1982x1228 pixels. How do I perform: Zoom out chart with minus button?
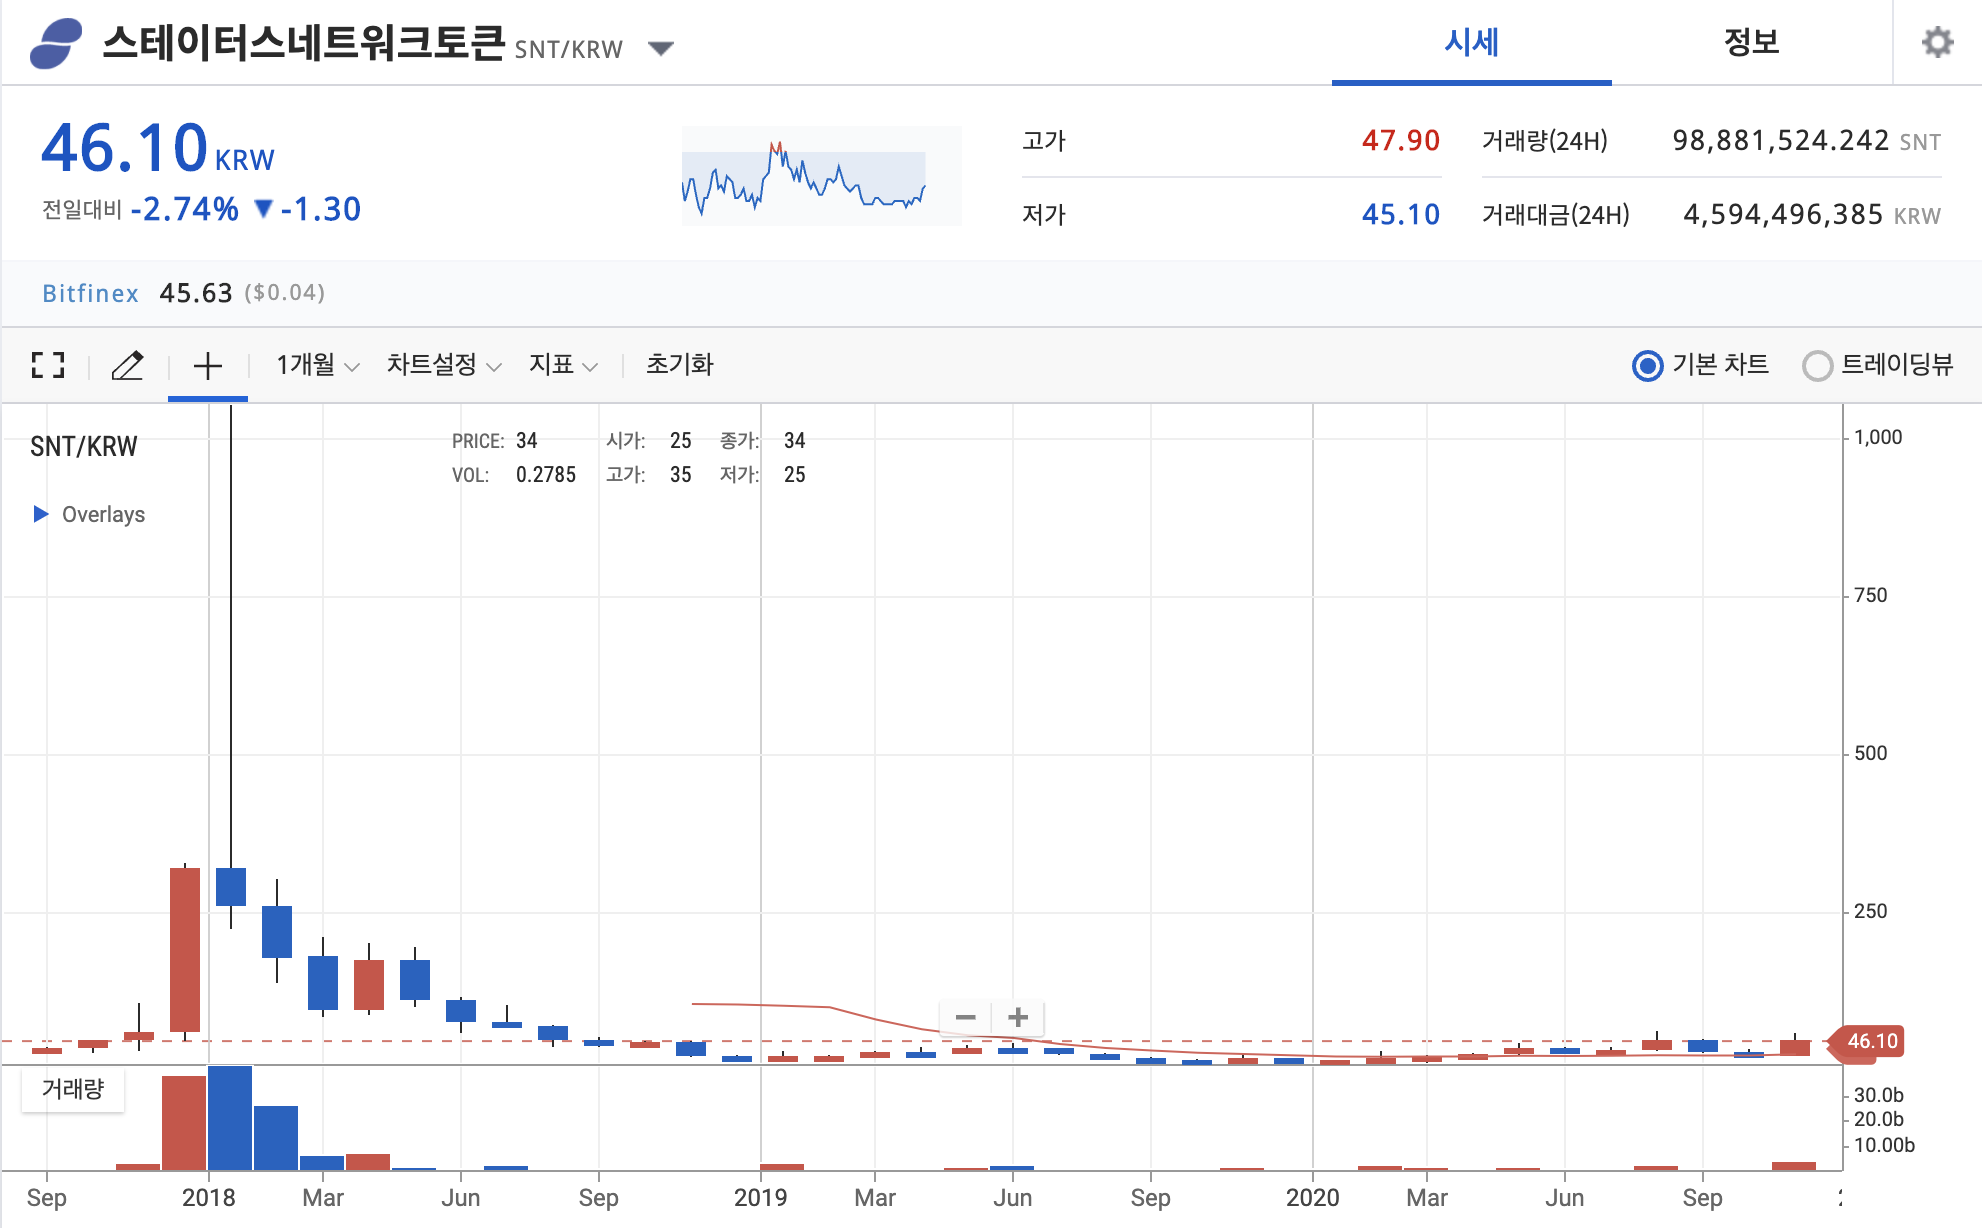click(965, 1017)
